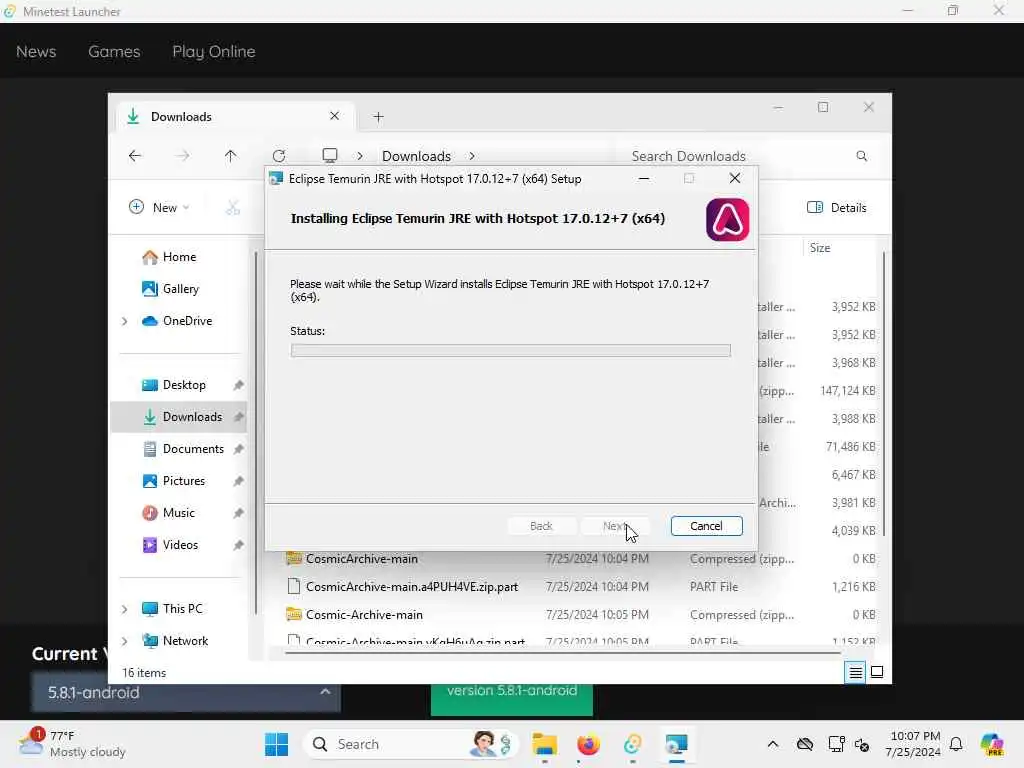
Task: Select the CosmicArchive-main zip file
Action: point(361,558)
